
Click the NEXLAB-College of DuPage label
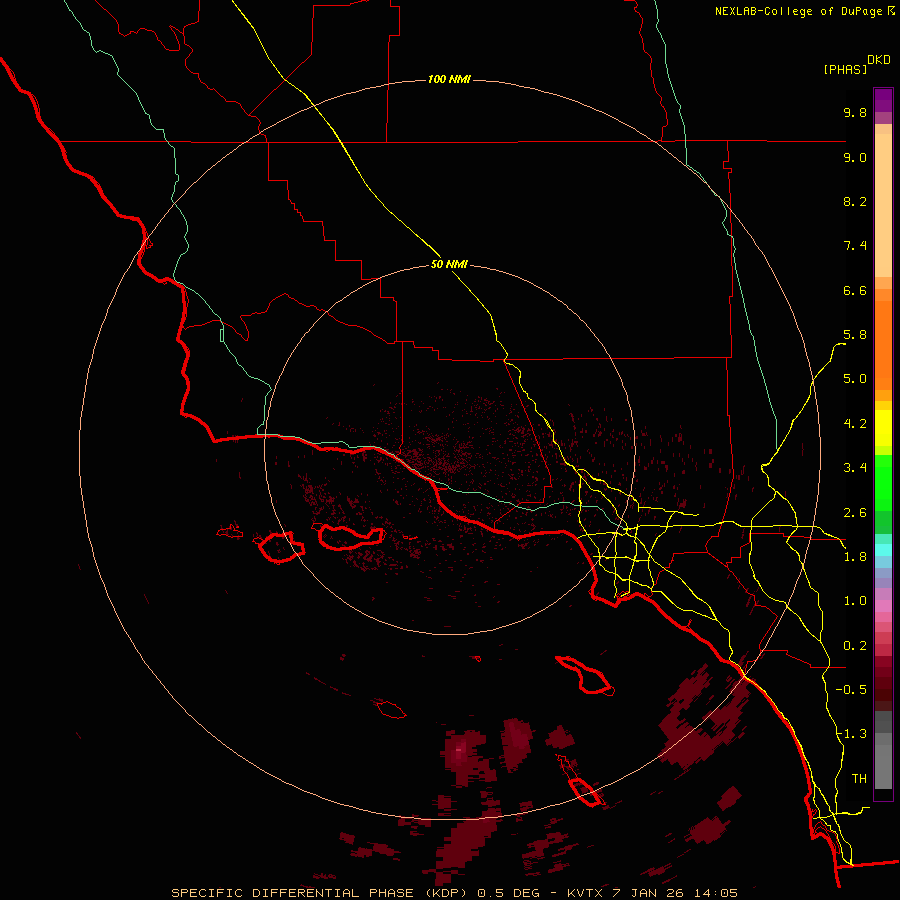point(800,11)
